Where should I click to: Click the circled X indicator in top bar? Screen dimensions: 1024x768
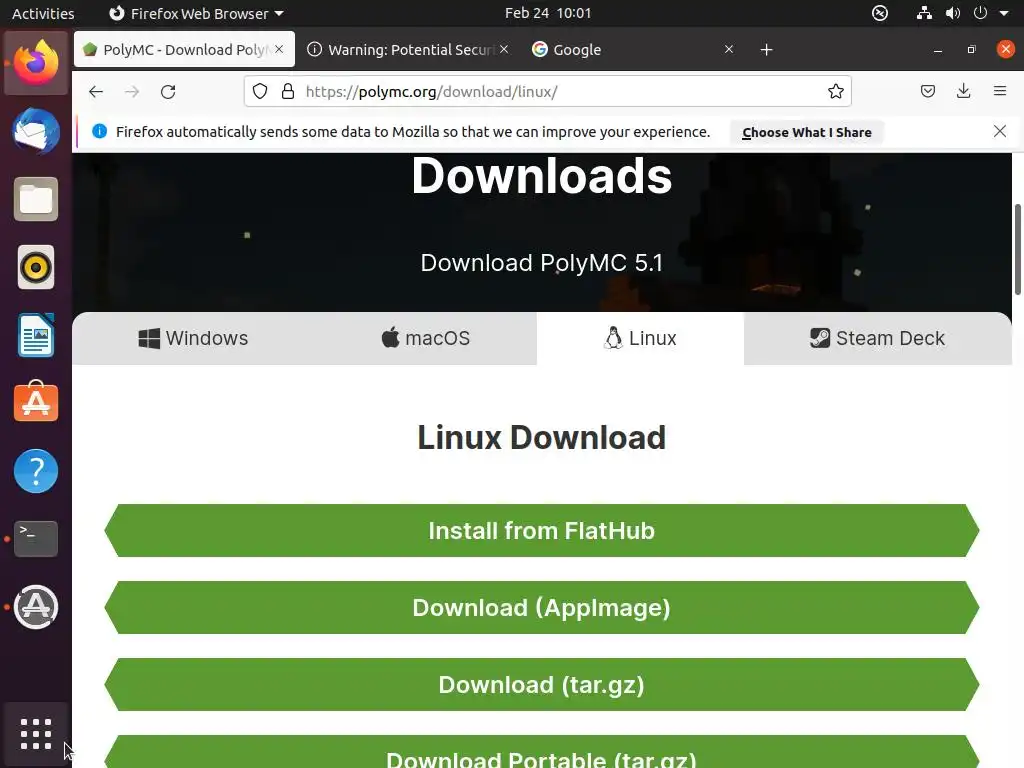[x=880, y=13]
